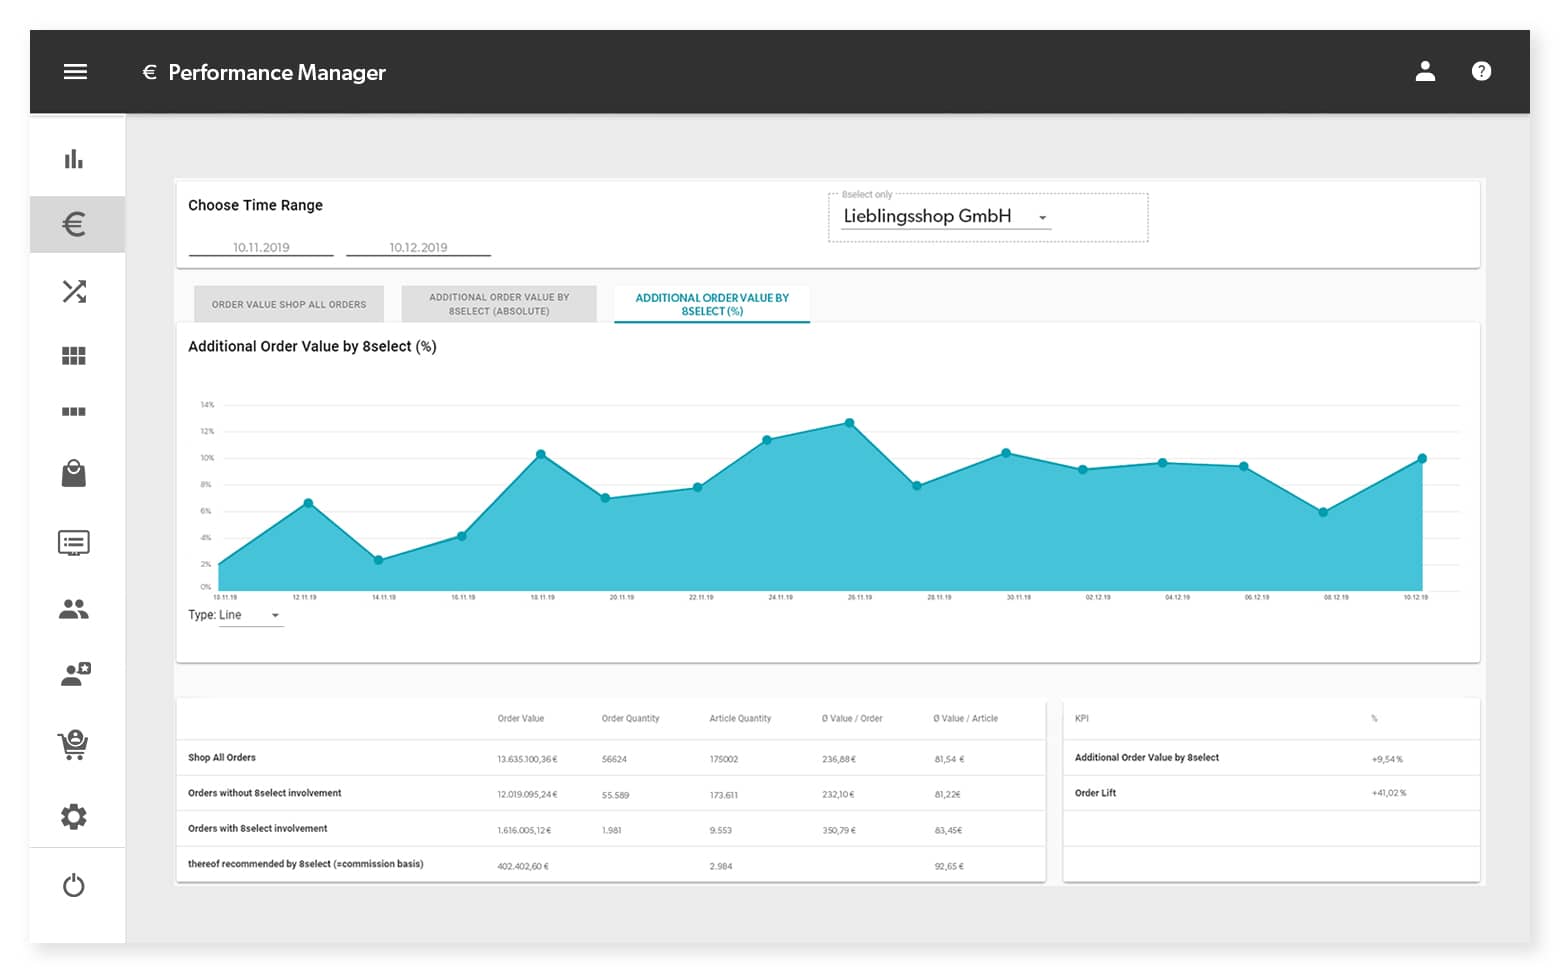Select the Euro performance sidebar icon

(x=74, y=224)
